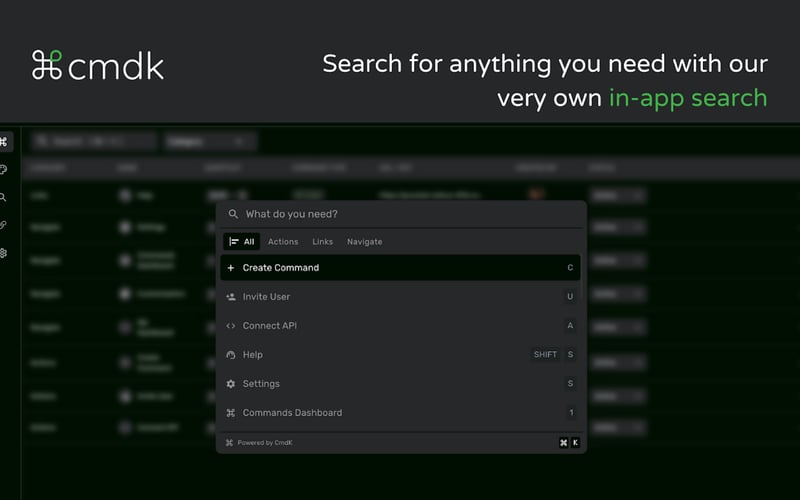Click the U shortcut badge on Invite User
This screenshot has height=500, width=800.
[570, 296]
